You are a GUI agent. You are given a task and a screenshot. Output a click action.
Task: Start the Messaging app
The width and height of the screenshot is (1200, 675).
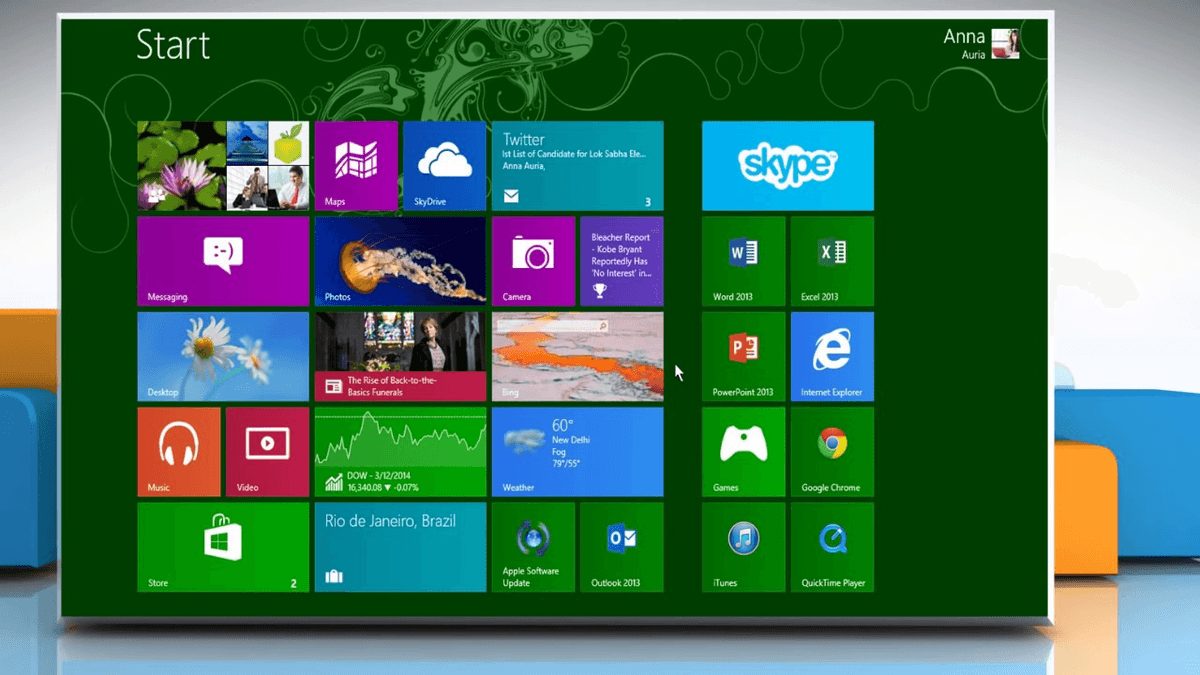pyautogui.click(x=222, y=260)
